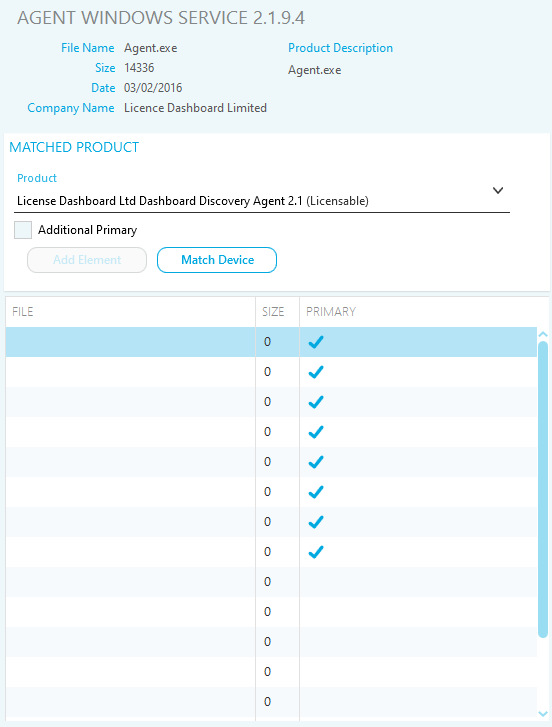552x727 pixels.
Task: Open the Product dropdown arrow
Action: click(498, 191)
